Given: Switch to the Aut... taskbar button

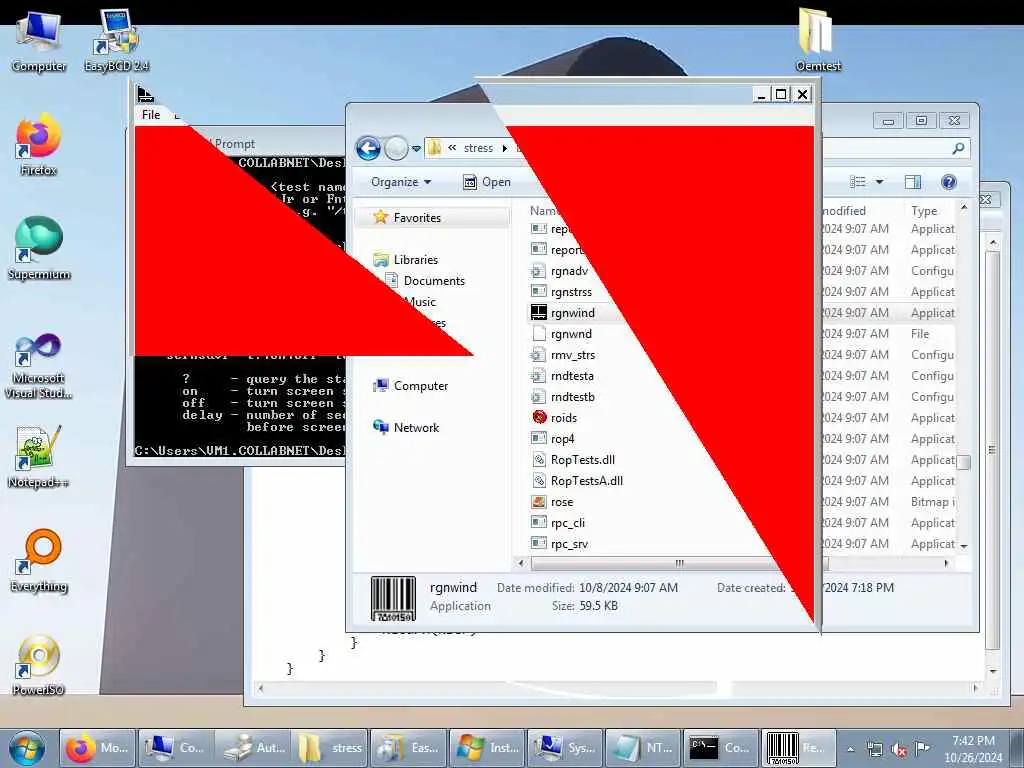Looking at the screenshot, I should [253, 748].
